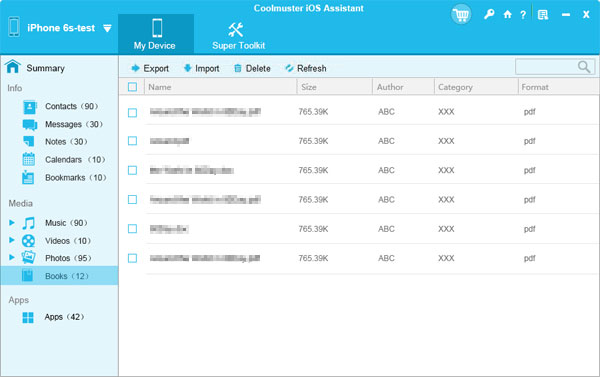The width and height of the screenshot is (600, 377).
Task: Click the Bookmarks icon in sidebar
Action: click(28, 177)
